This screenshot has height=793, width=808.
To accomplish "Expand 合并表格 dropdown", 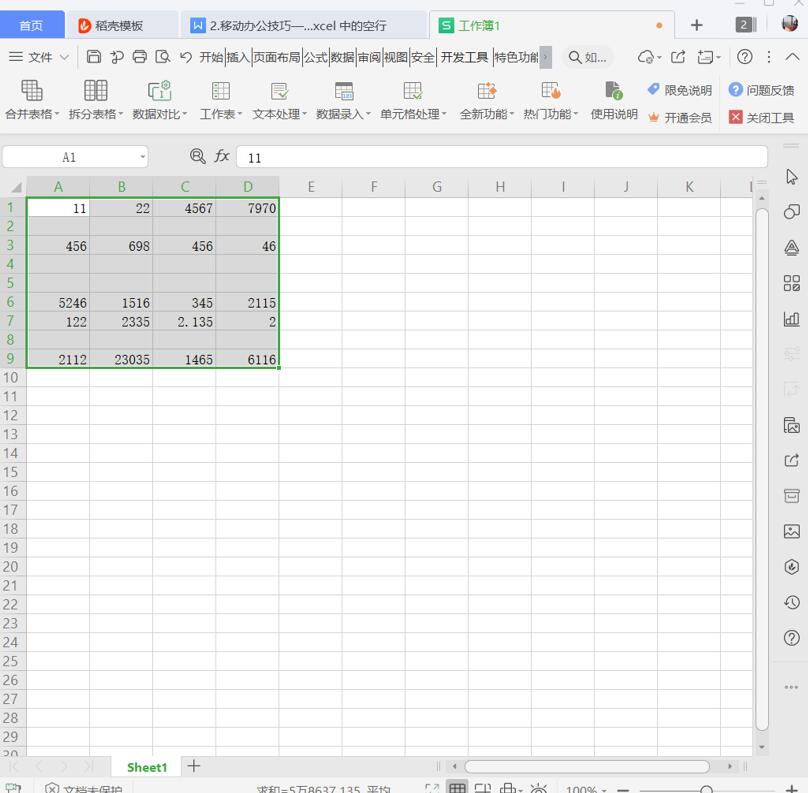I will (57, 114).
